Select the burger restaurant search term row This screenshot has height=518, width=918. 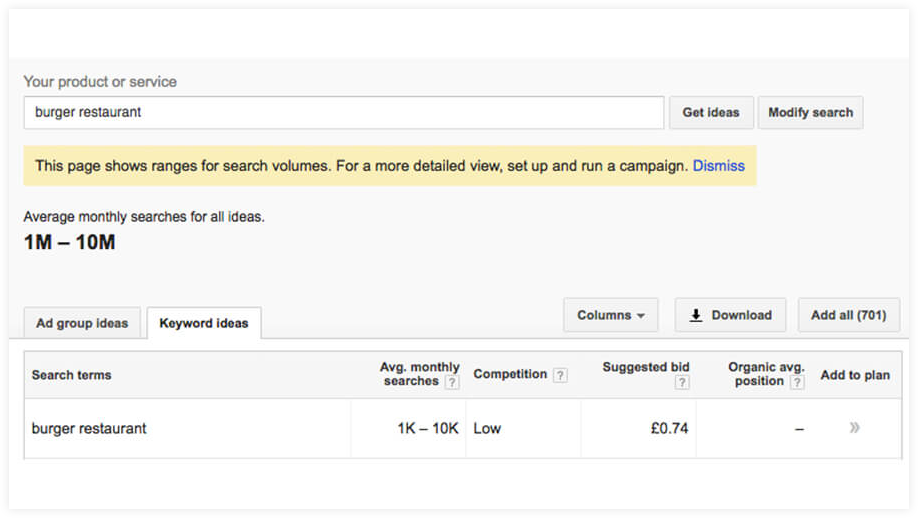(x=463, y=428)
